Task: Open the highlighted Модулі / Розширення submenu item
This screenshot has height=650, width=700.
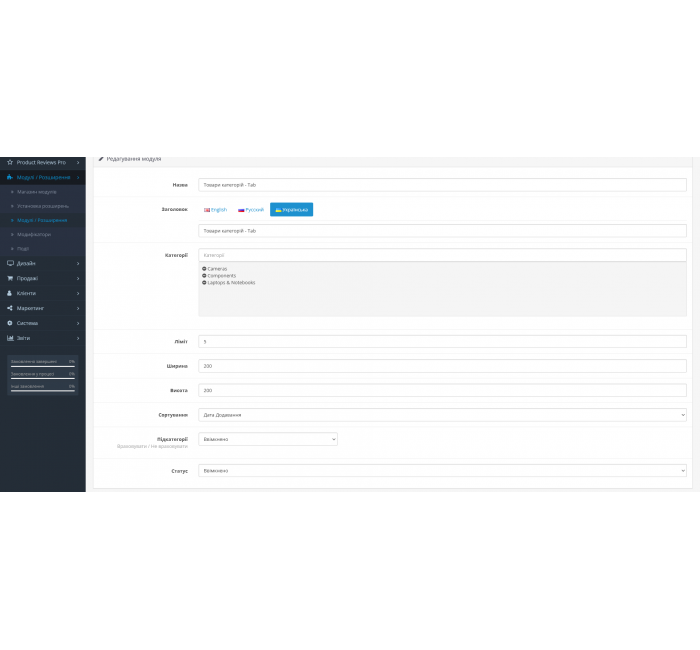Action: point(42,220)
